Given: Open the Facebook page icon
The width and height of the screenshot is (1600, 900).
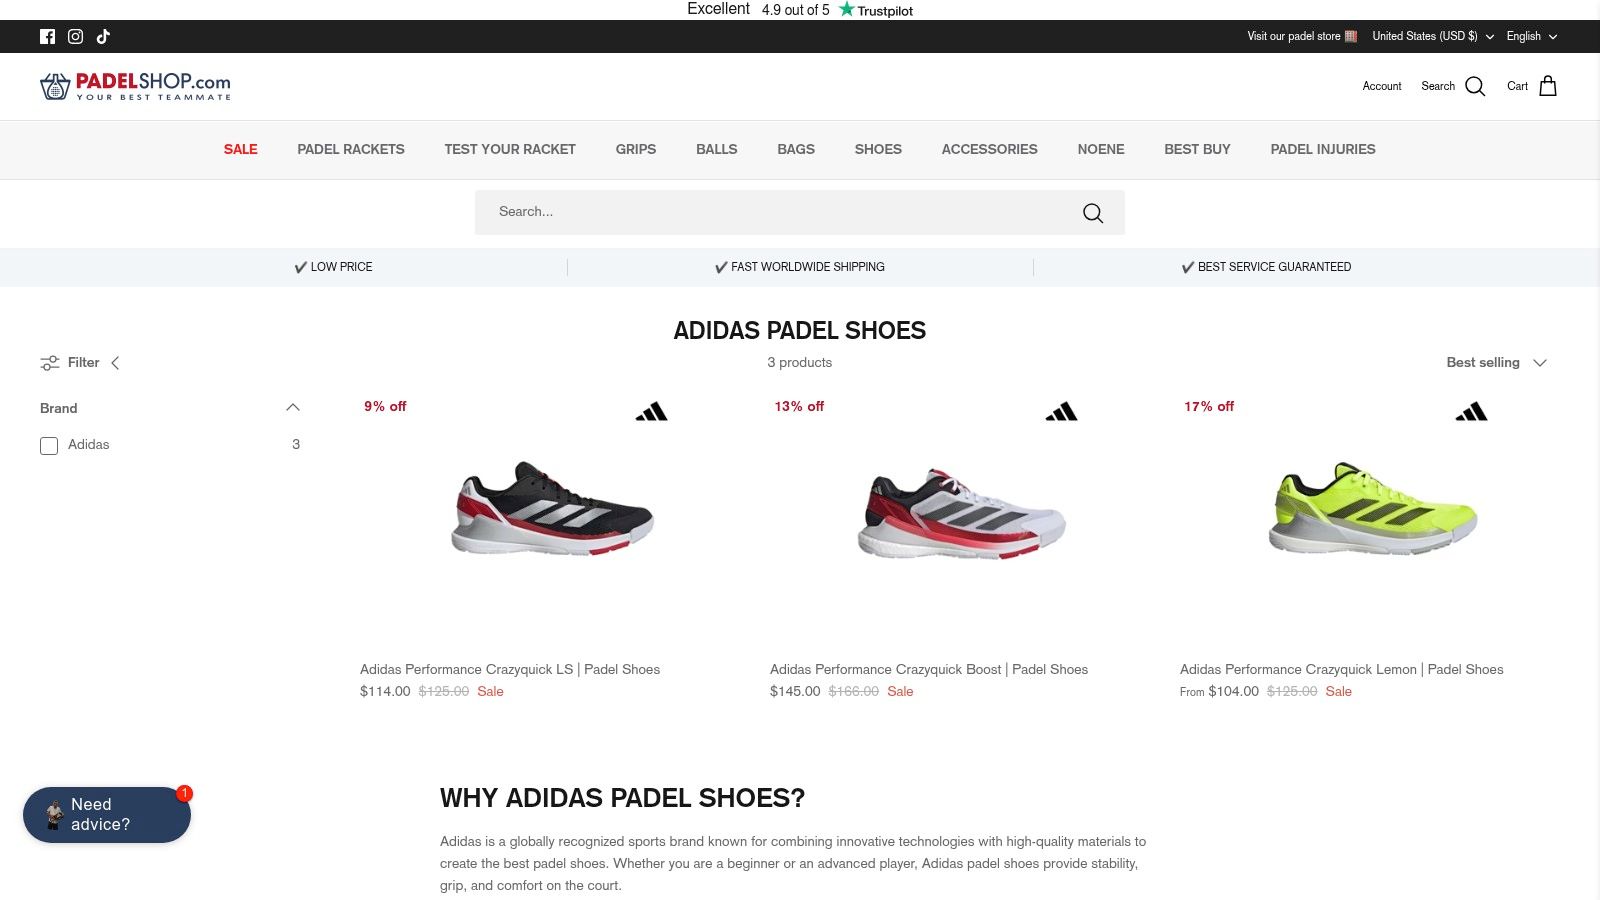Looking at the screenshot, I should [x=47, y=37].
